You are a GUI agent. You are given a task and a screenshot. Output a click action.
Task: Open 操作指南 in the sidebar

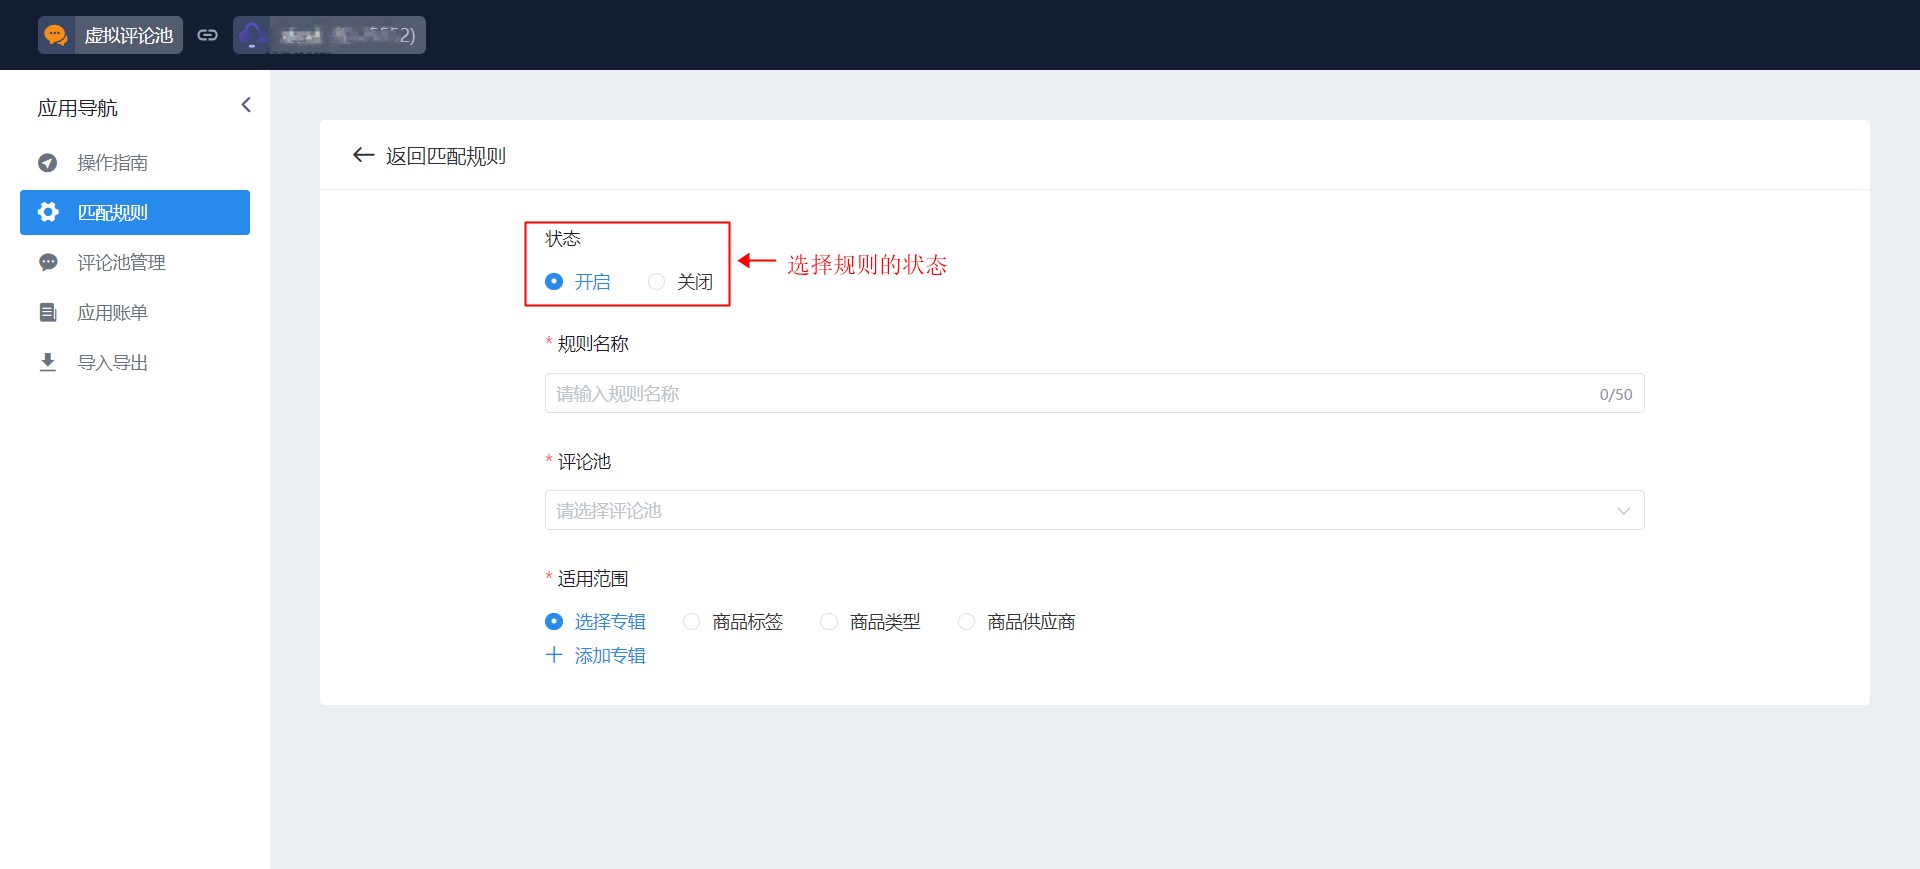click(135, 163)
